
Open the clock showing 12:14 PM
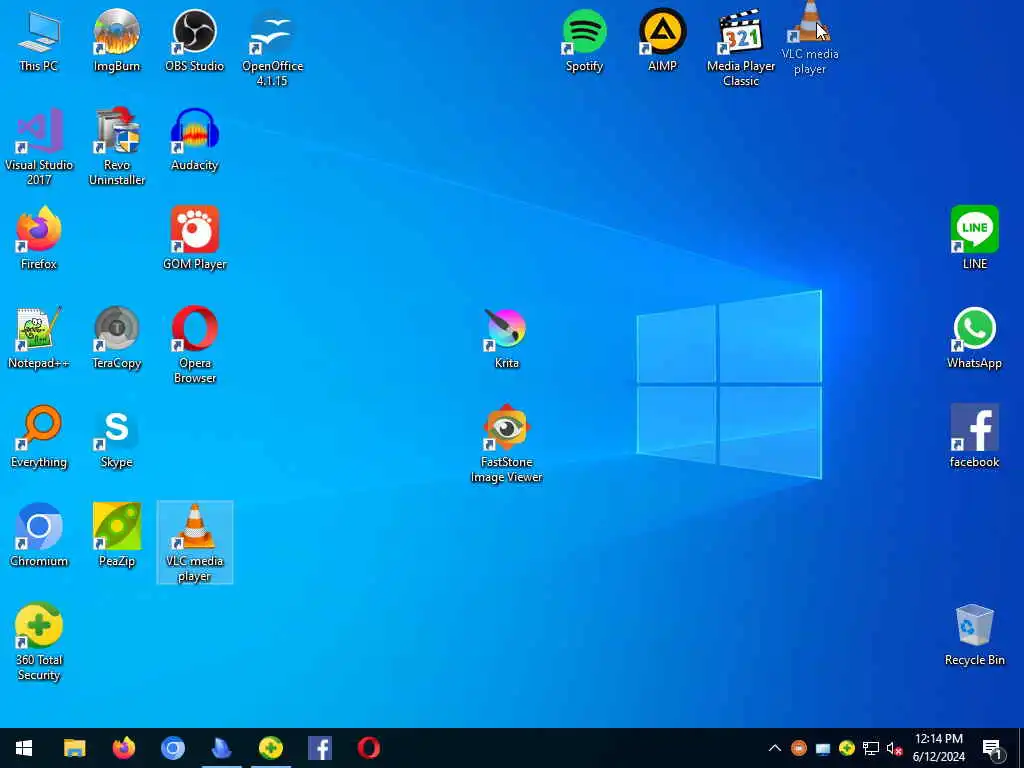tap(938, 748)
